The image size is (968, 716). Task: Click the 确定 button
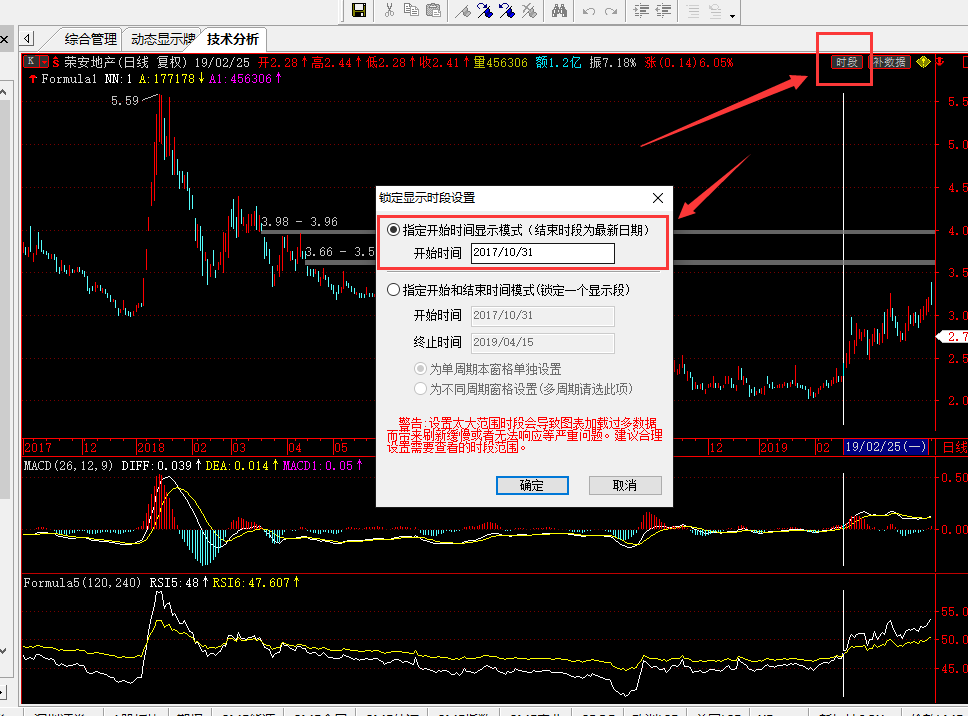[x=532, y=485]
